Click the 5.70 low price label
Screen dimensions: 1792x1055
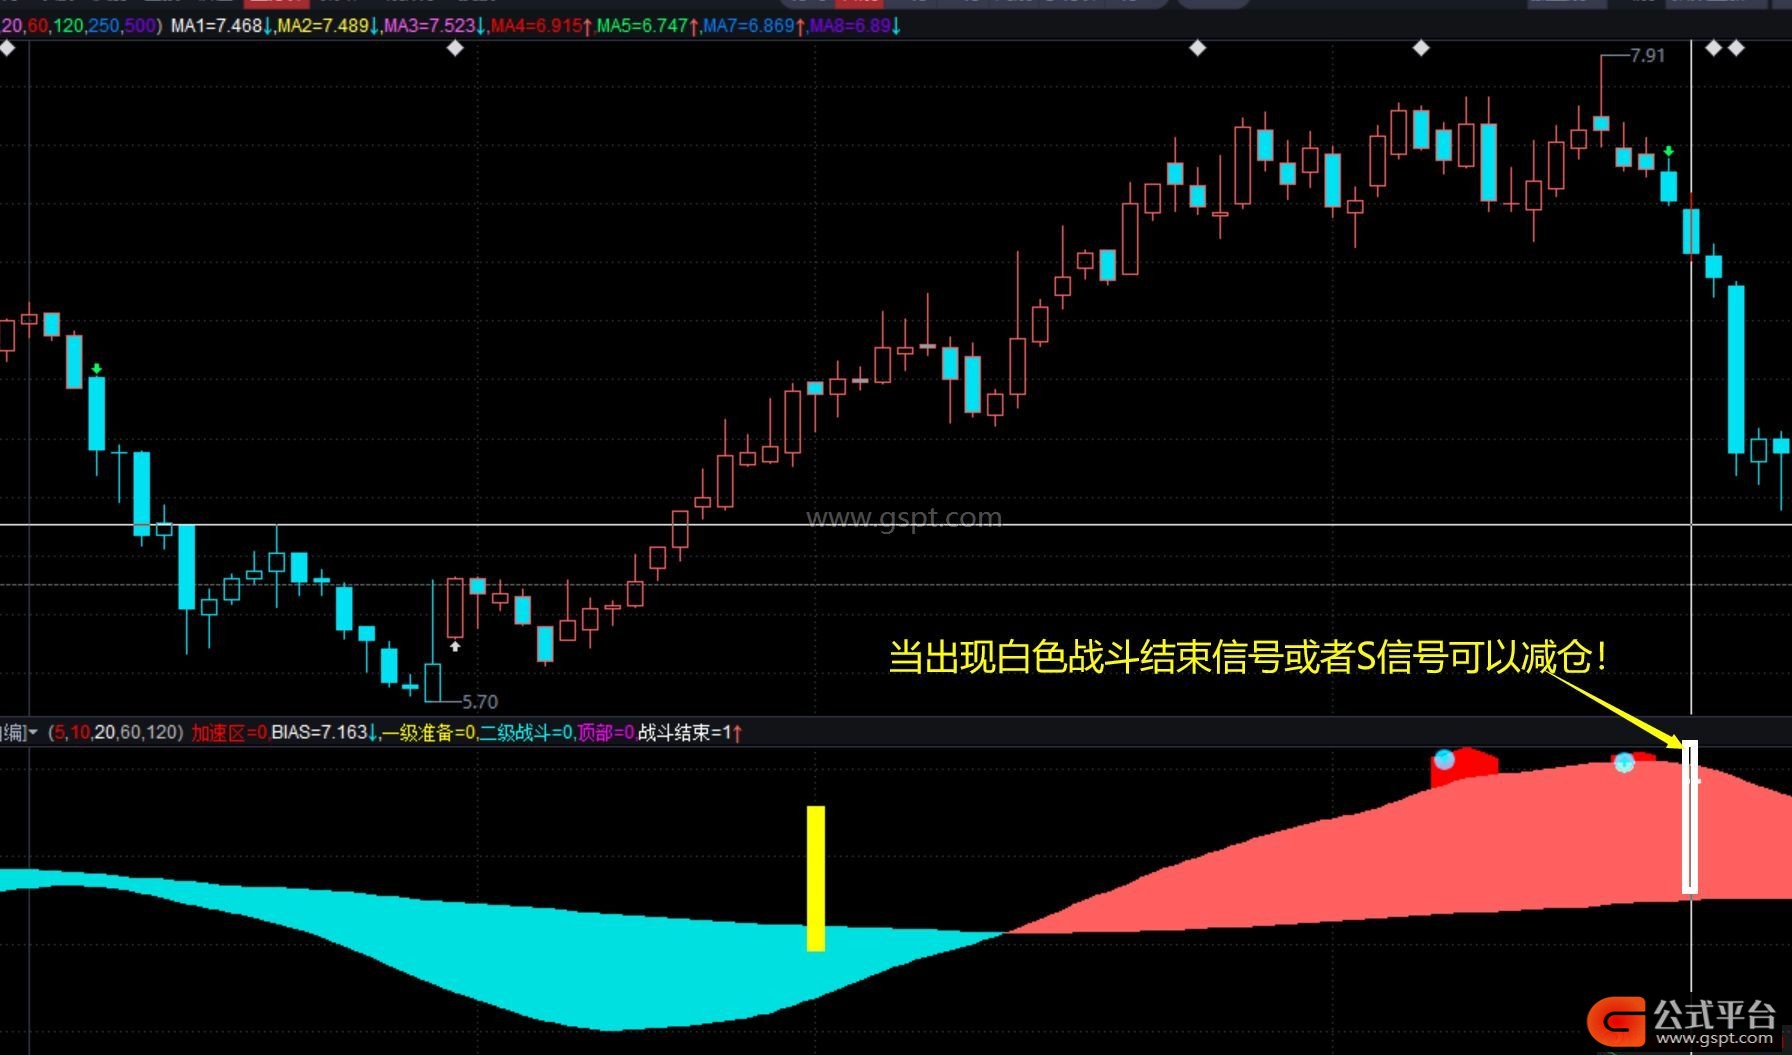click(x=480, y=702)
